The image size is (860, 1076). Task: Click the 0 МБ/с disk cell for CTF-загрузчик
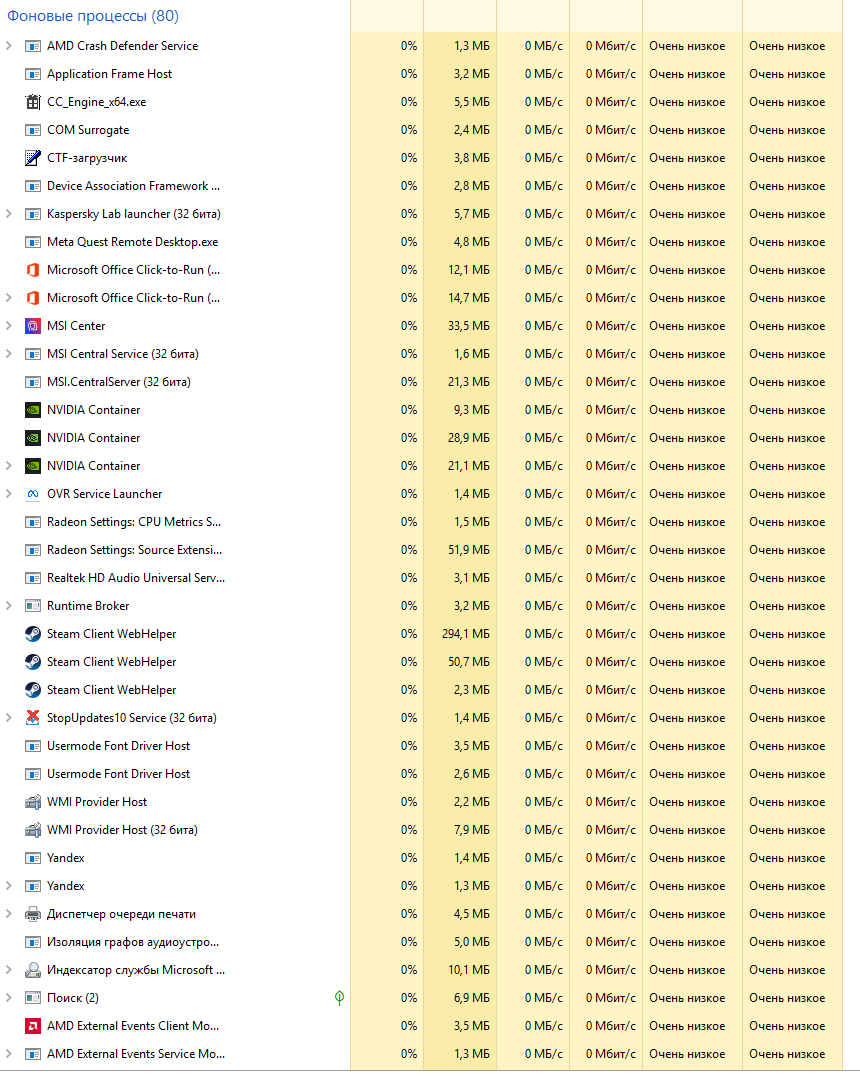pos(533,158)
